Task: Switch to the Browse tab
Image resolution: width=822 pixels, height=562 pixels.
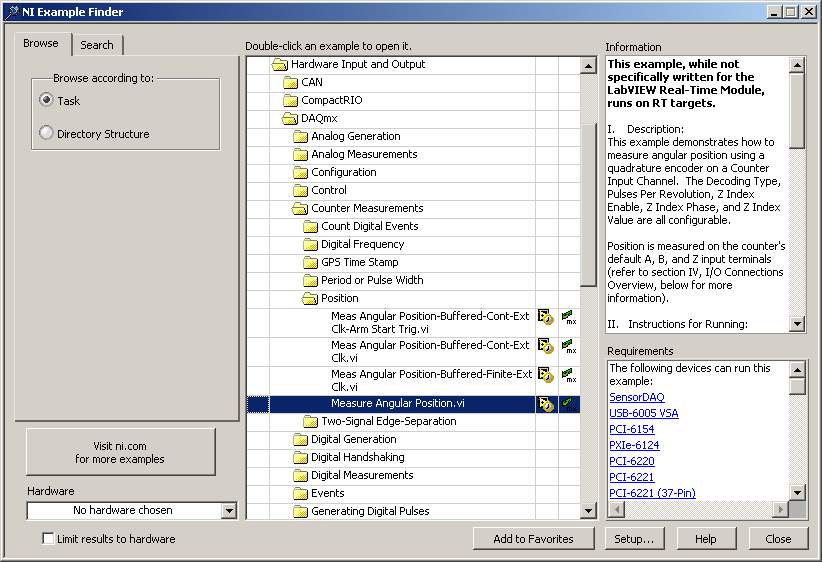Action: (x=41, y=44)
